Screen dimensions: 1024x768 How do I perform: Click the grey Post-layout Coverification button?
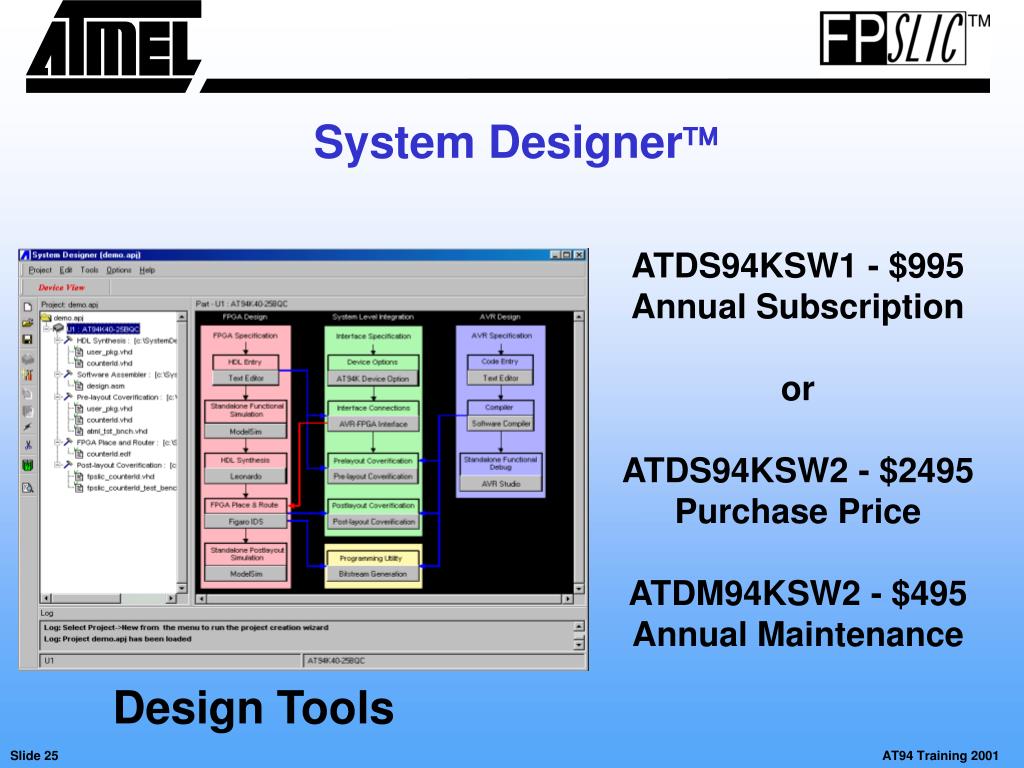click(x=373, y=522)
